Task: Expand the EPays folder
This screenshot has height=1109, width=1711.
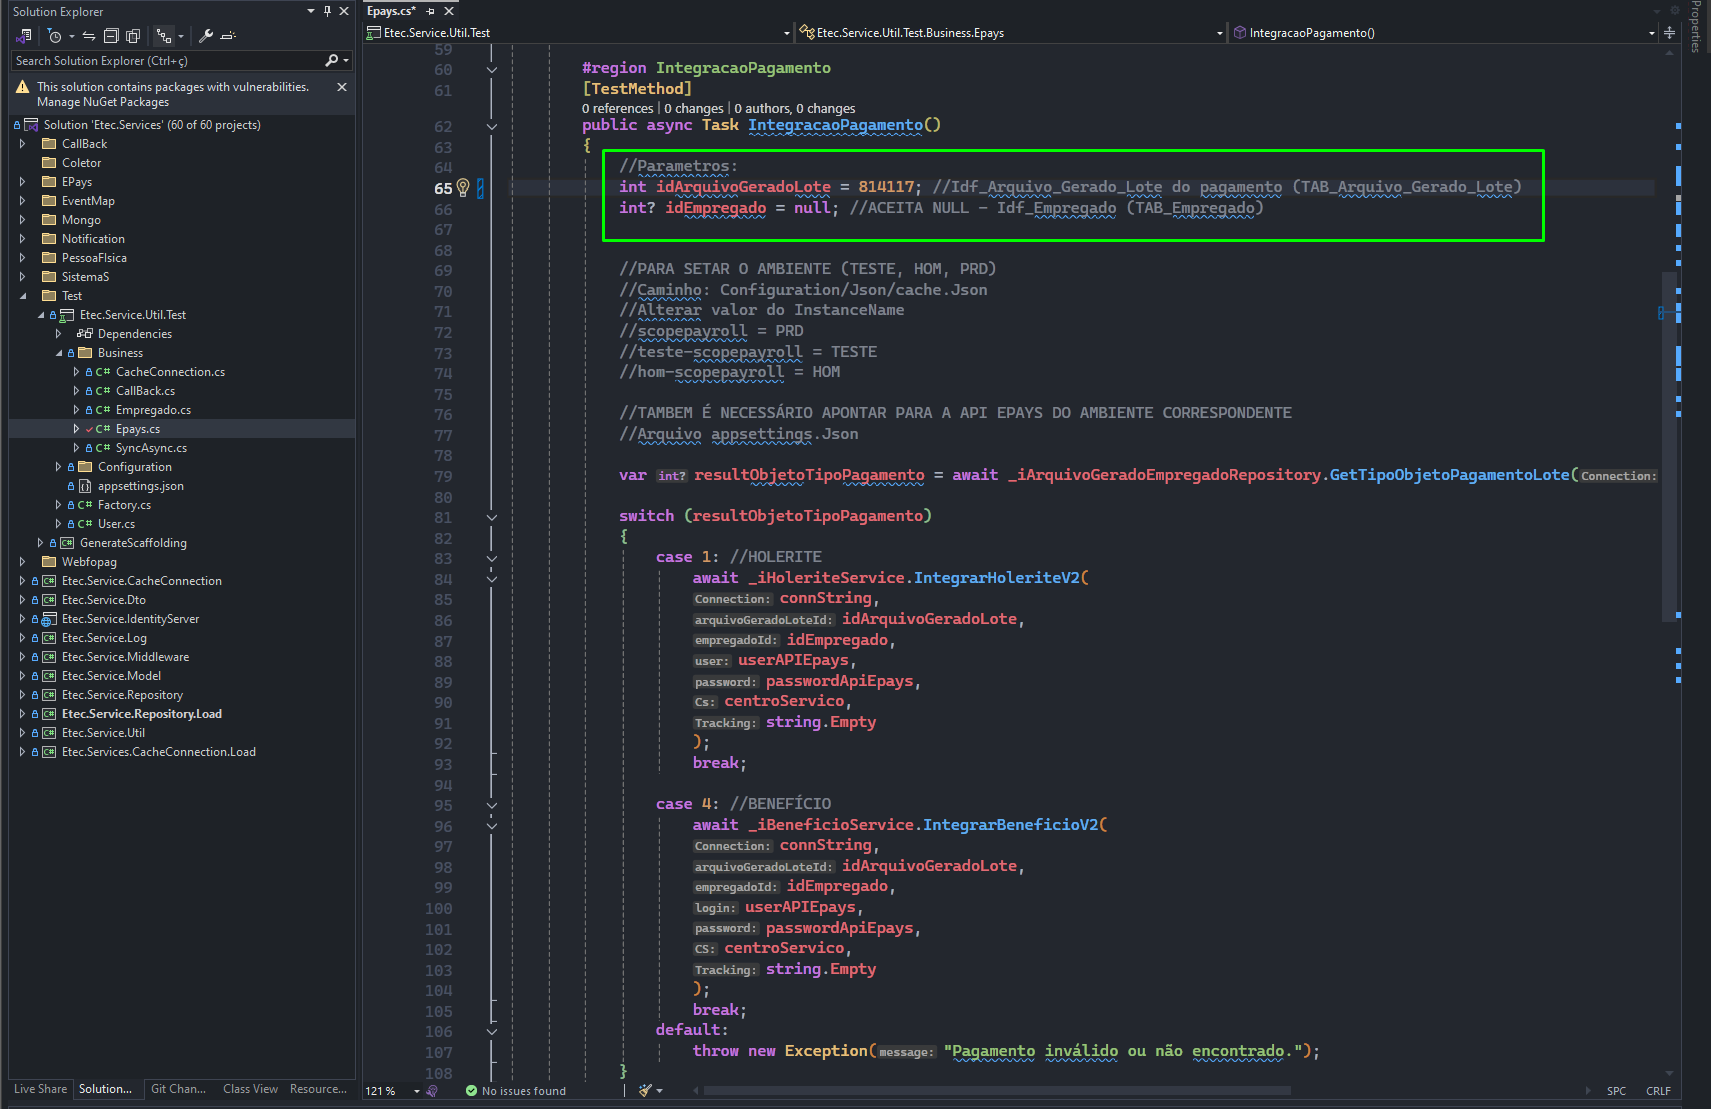Action: [x=23, y=182]
